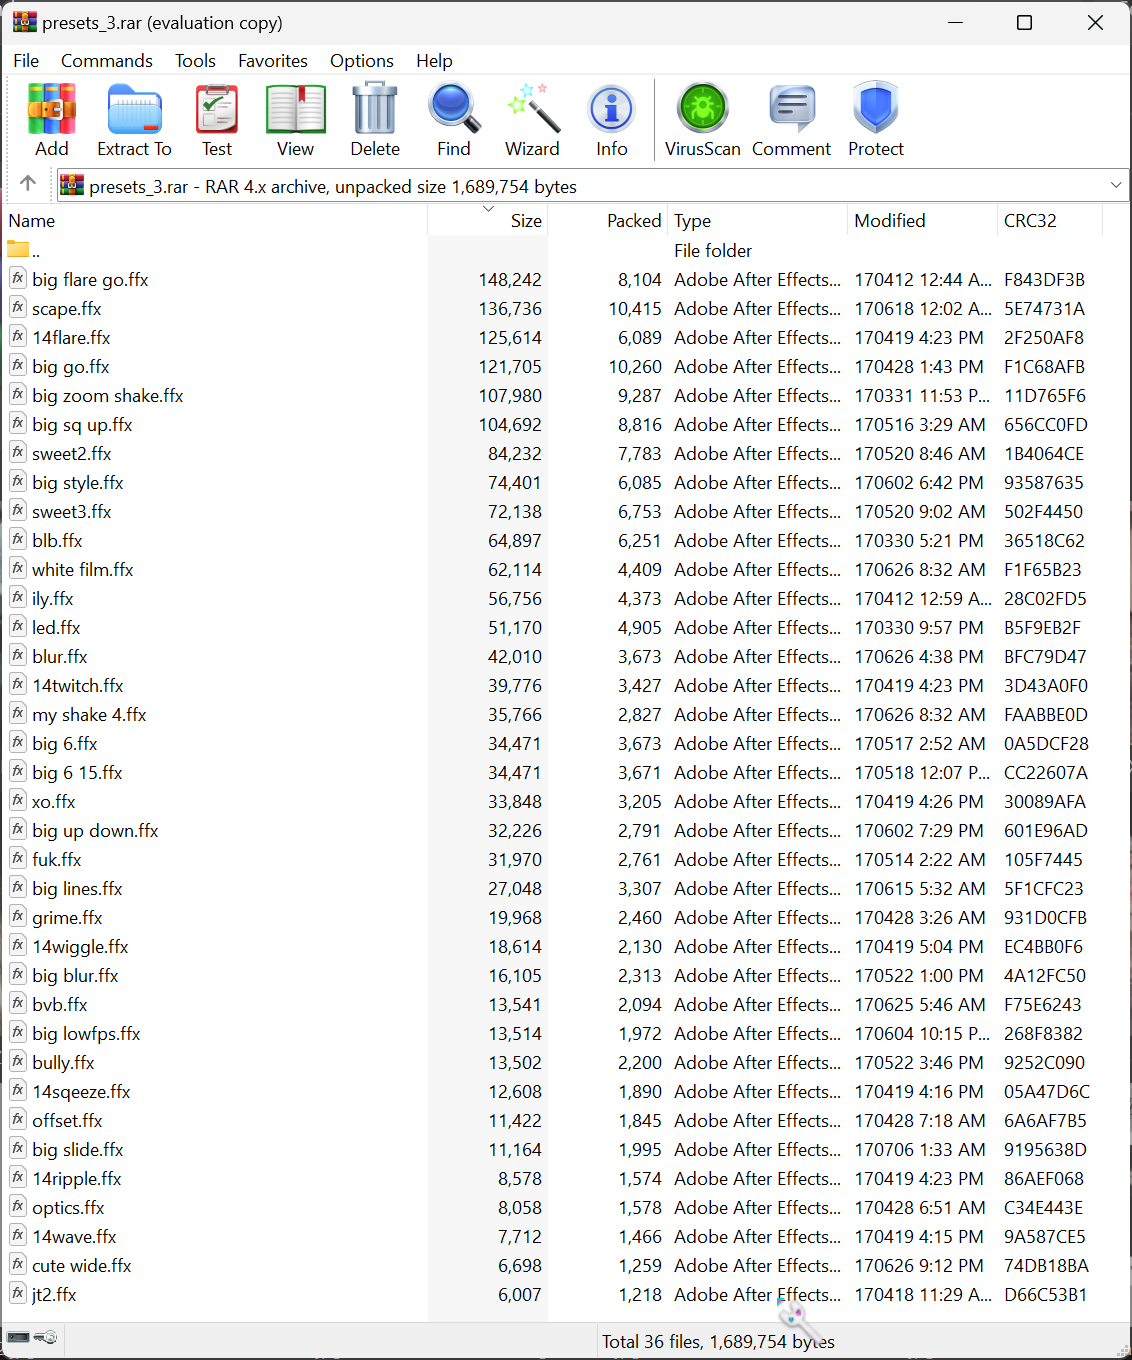Select big lowfps.ffx
Screen dimensions: 1132x1360
point(86,1034)
